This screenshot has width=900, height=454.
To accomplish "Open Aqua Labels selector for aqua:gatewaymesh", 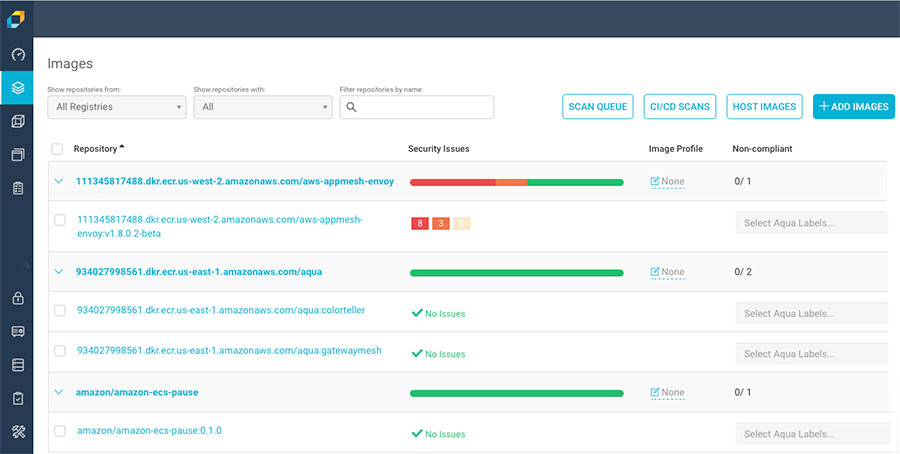I will (x=812, y=354).
